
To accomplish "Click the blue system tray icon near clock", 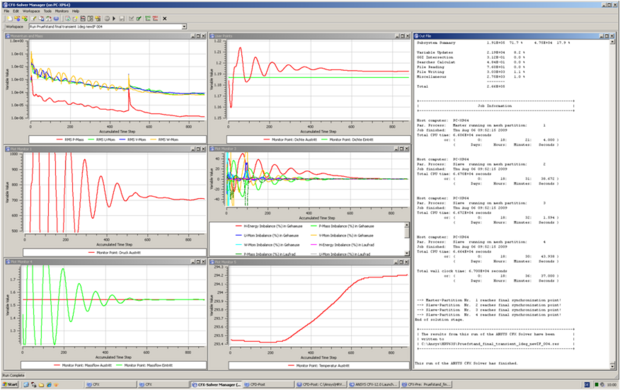I will coord(587,384).
